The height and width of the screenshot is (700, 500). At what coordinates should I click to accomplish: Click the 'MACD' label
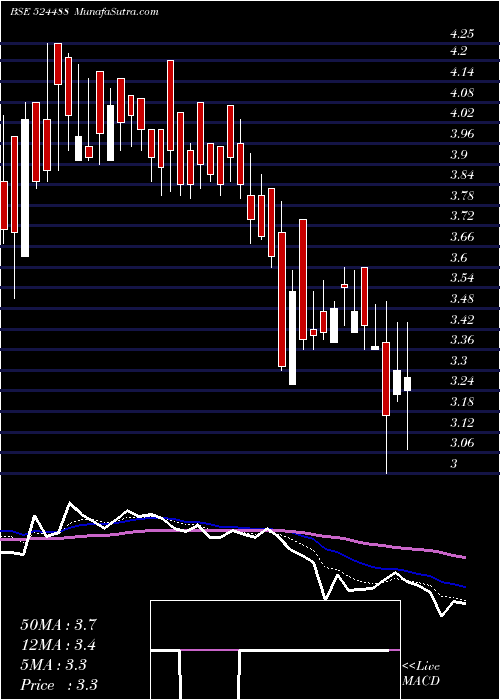[421, 682]
